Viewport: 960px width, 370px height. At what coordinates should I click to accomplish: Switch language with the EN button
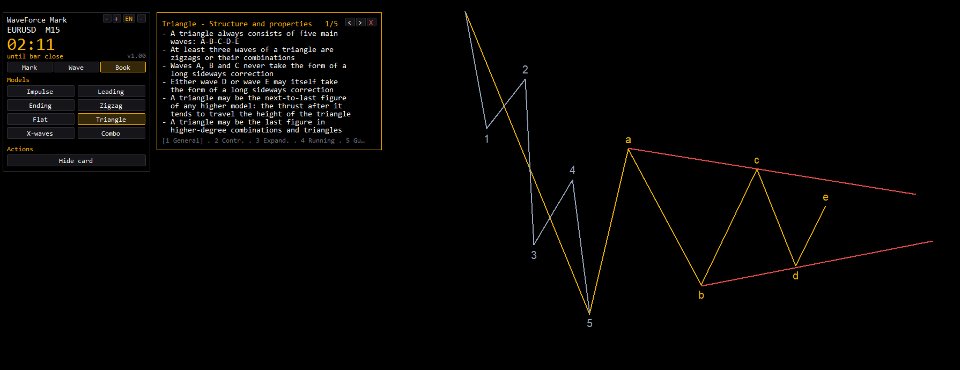129,19
